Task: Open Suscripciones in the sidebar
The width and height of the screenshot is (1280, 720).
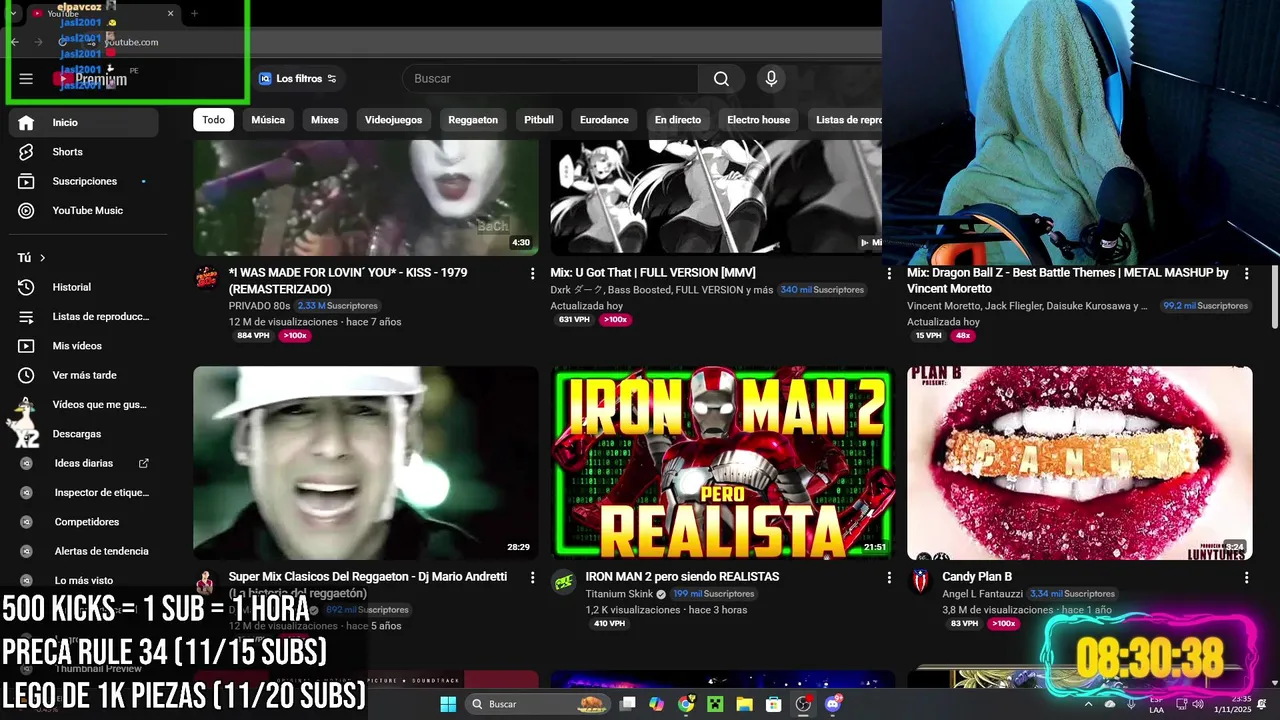Action: (84, 181)
